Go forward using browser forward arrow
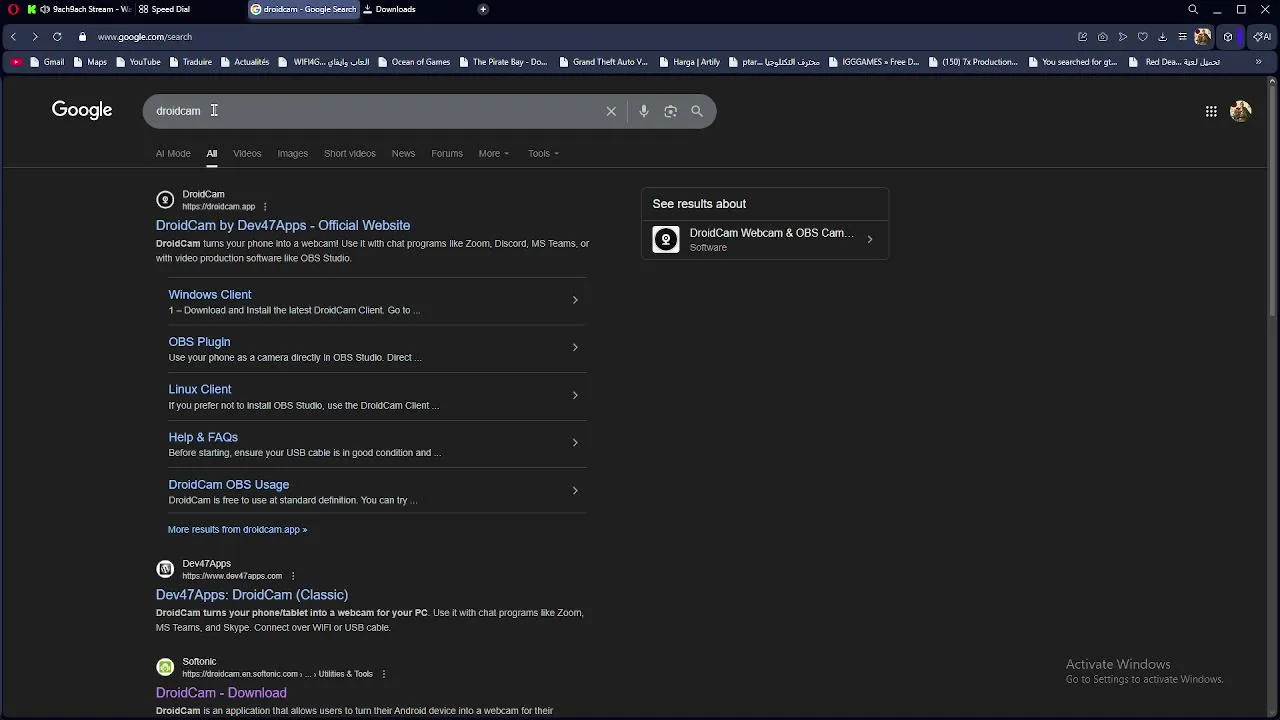The height and width of the screenshot is (720, 1280). [35, 37]
